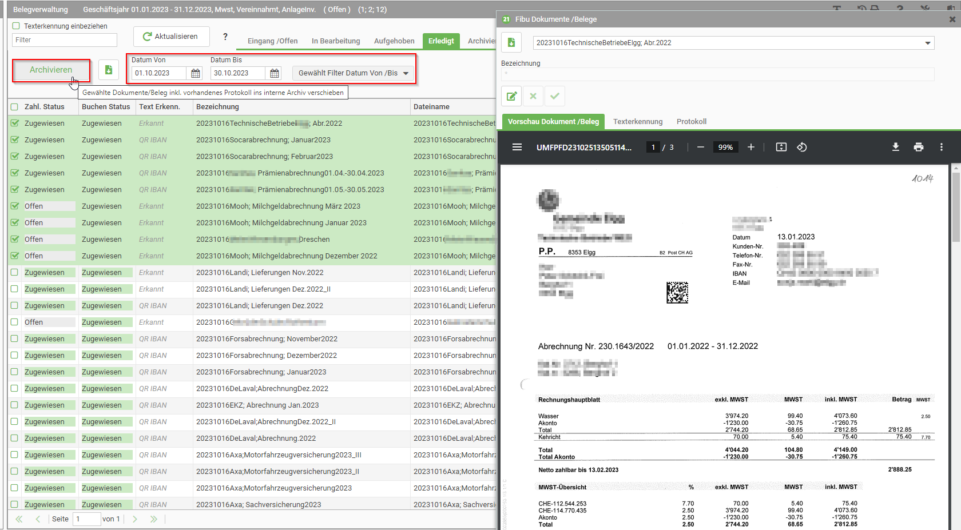Click the Aktualisieren button
Image resolution: width=961 pixels, height=530 pixels.
(171, 36)
